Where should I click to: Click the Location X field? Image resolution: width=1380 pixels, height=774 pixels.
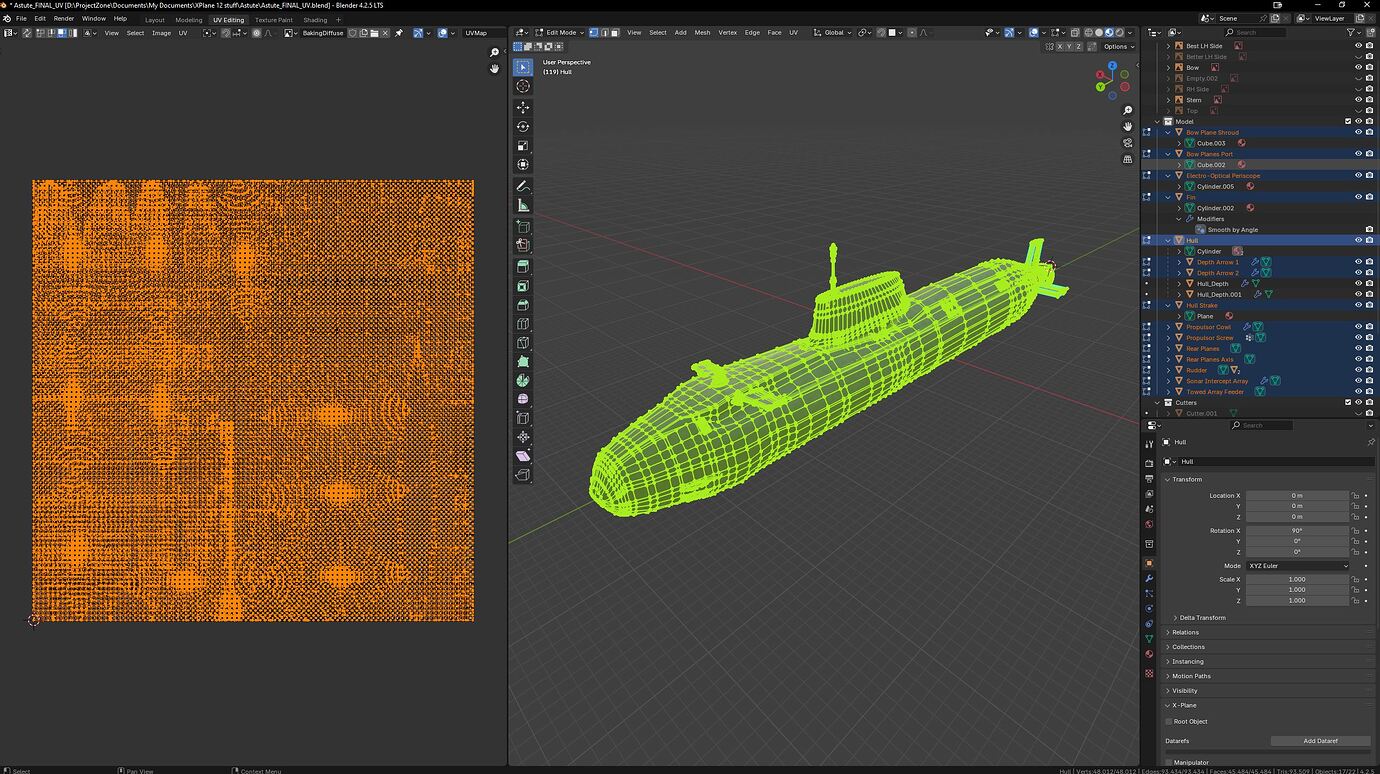pyautogui.click(x=1297, y=495)
